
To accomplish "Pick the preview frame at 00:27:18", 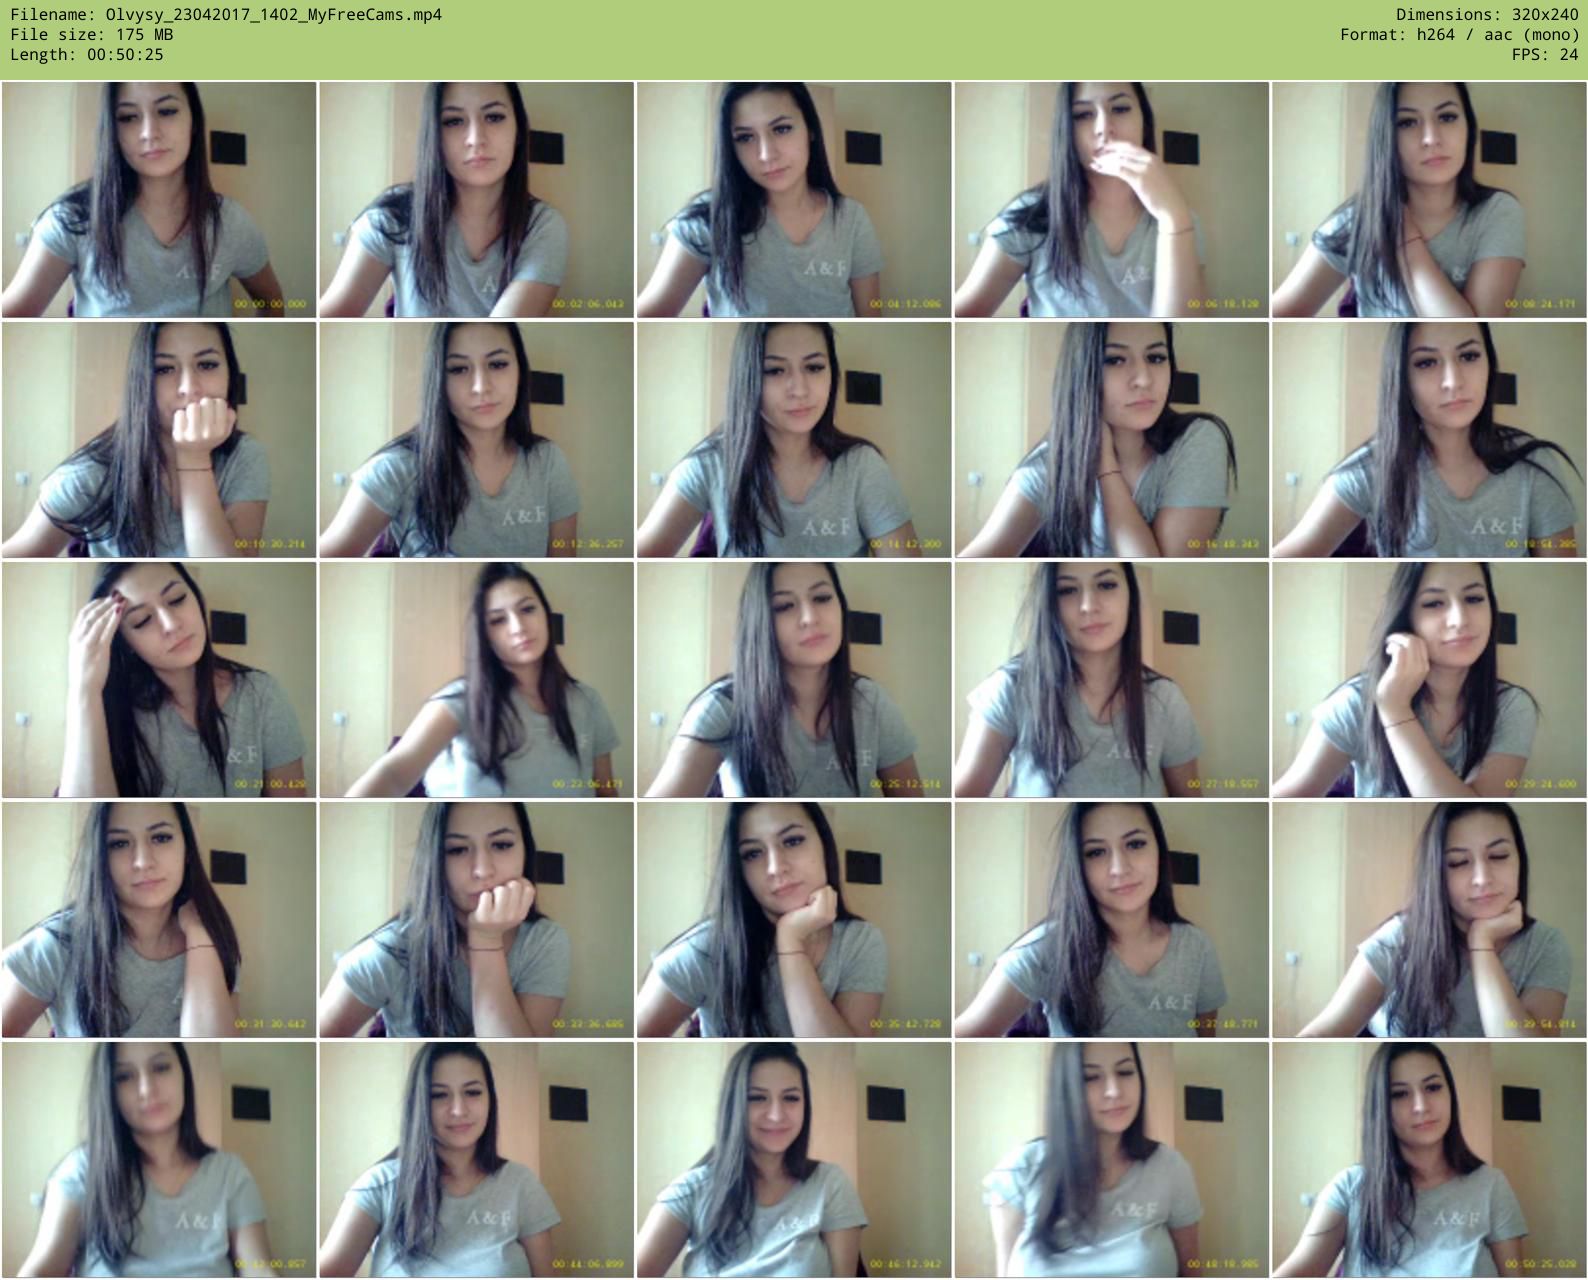I will 1111,680.
